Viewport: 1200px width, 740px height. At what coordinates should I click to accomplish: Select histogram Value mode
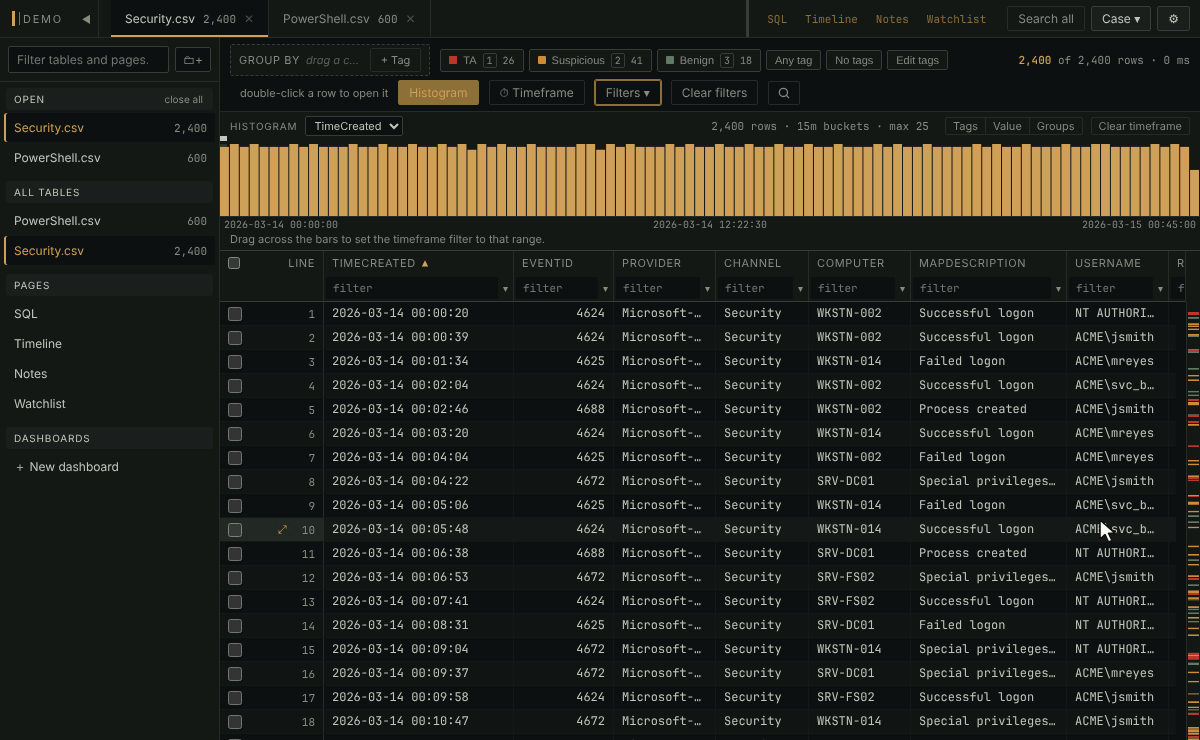click(x=1007, y=126)
